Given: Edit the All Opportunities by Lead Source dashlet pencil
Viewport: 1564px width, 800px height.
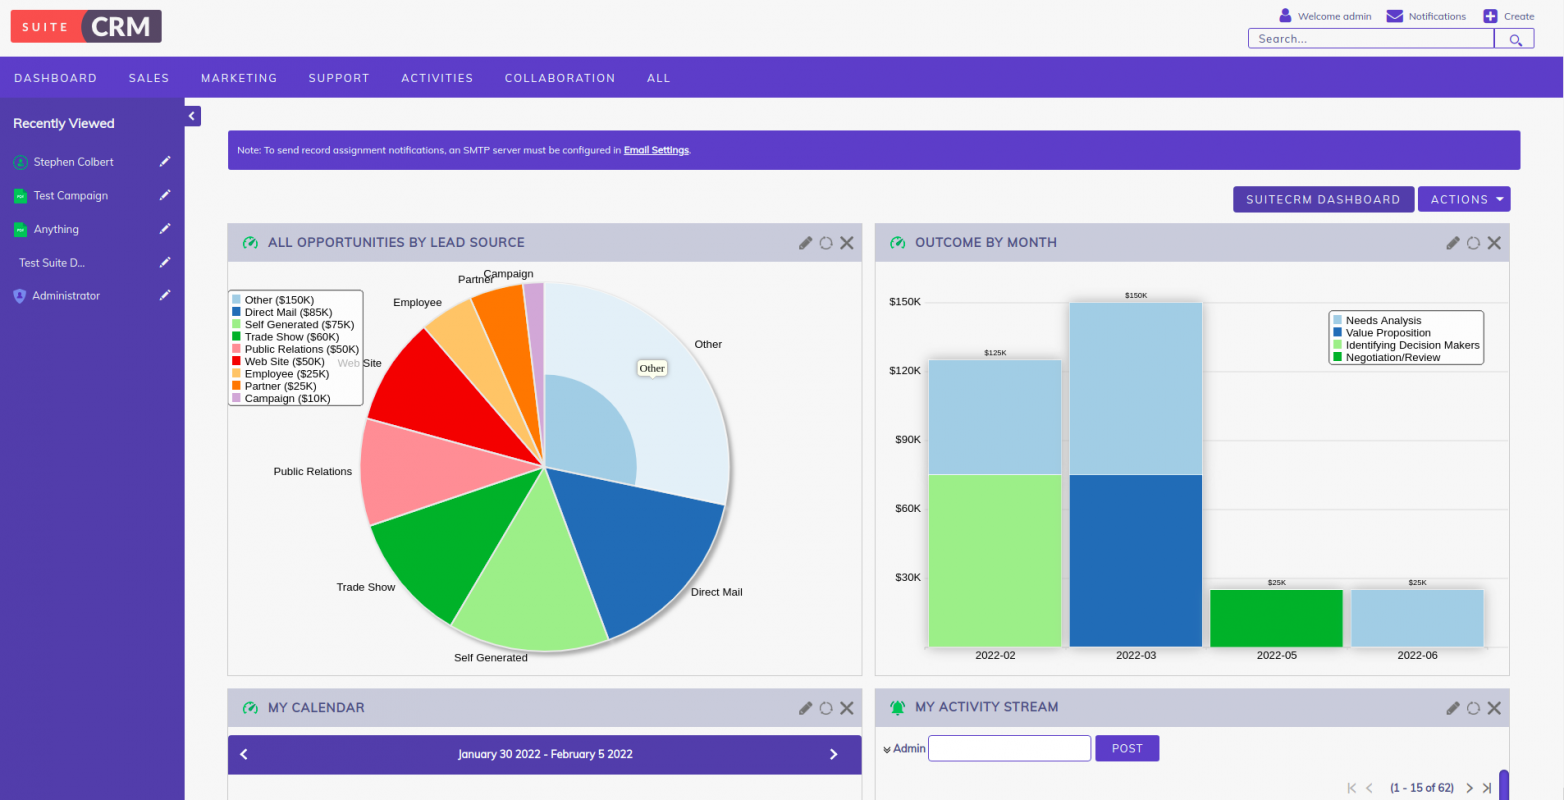Looking at the screenshot, I should 805,242.
